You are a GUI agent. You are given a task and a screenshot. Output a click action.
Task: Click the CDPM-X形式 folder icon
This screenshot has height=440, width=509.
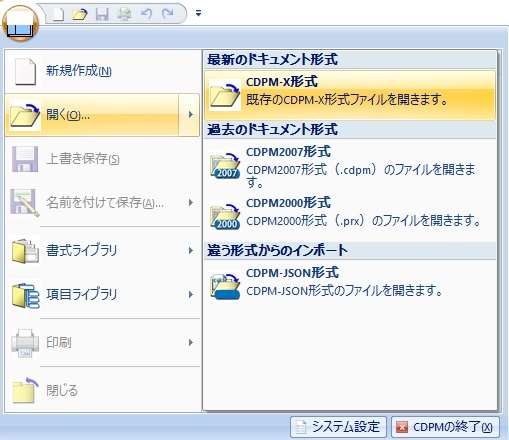[224, 95]
